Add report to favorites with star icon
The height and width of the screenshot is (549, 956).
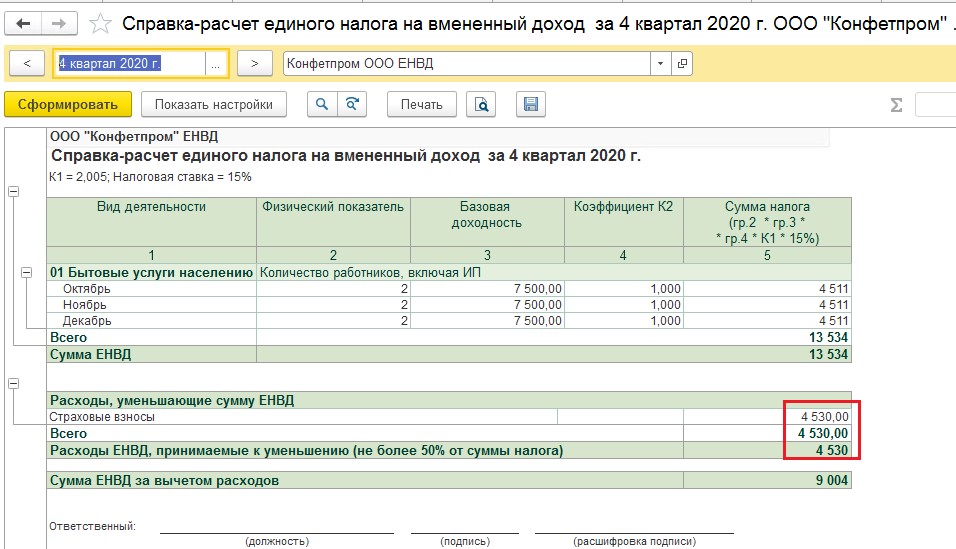click(100, 24)
